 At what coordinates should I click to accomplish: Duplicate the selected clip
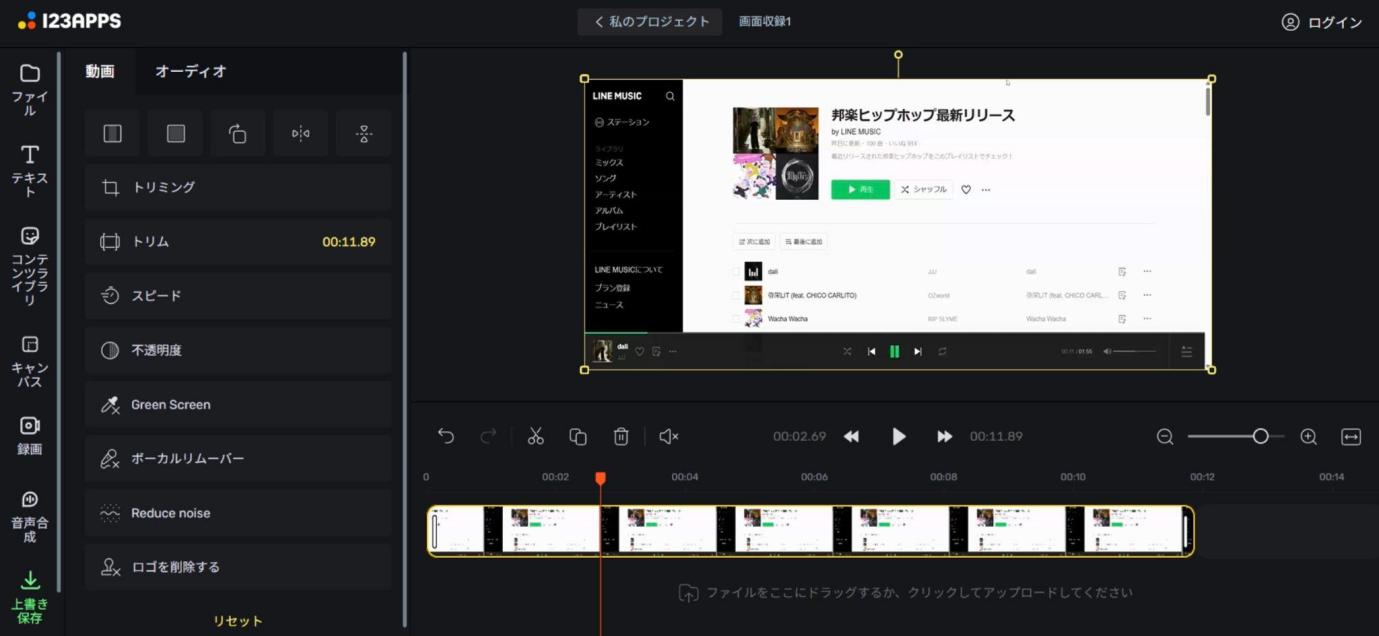tap(578, 436)
